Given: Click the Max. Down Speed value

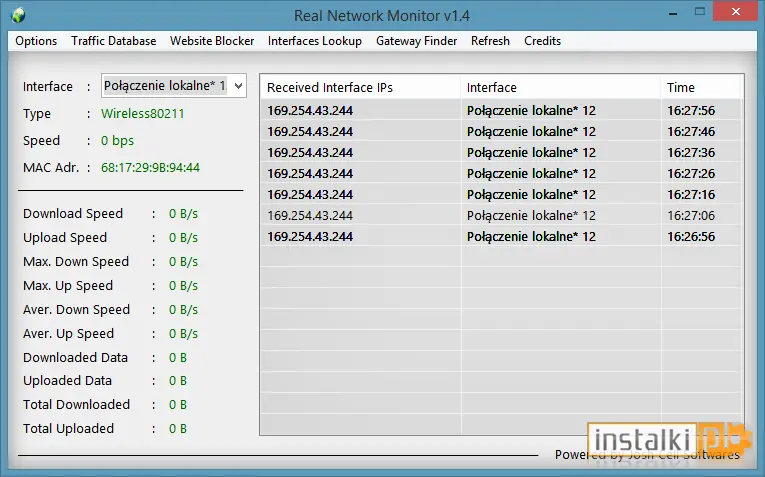Looking at the screenshot, I should [183, 261].
